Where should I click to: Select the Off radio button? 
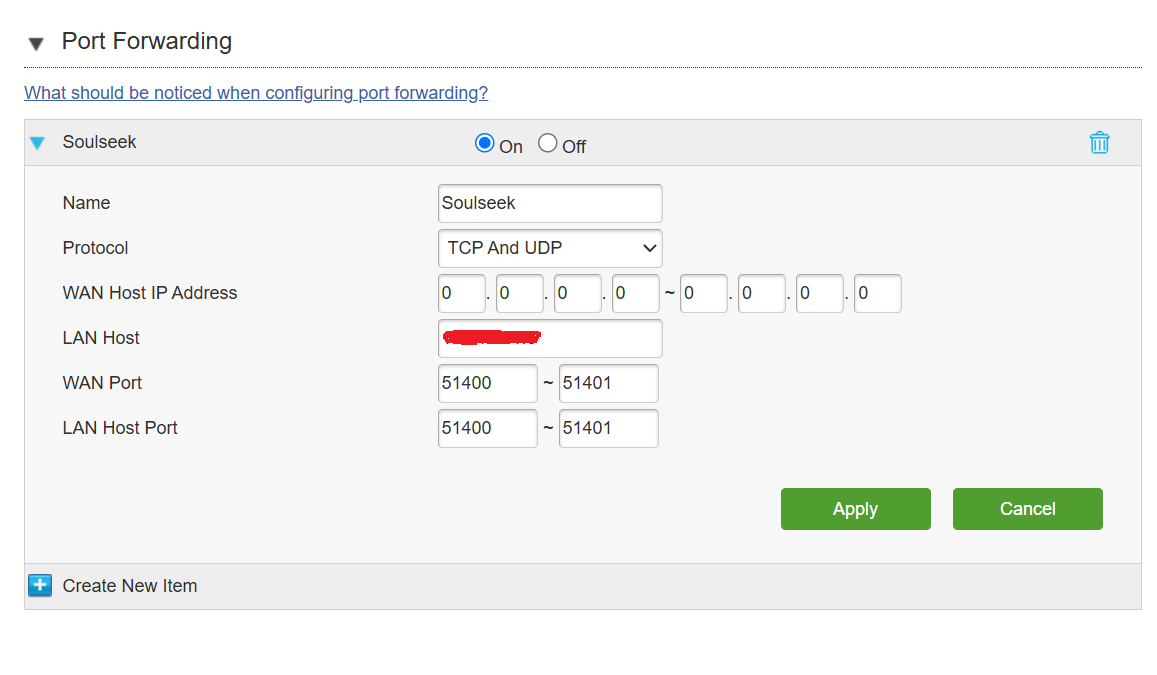[547, 143]
